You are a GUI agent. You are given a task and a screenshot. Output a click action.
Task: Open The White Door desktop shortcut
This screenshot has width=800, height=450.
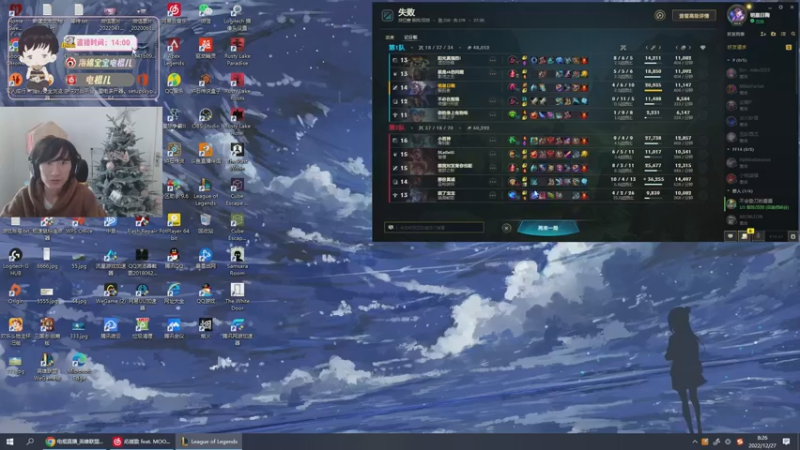tap(237, 297)
